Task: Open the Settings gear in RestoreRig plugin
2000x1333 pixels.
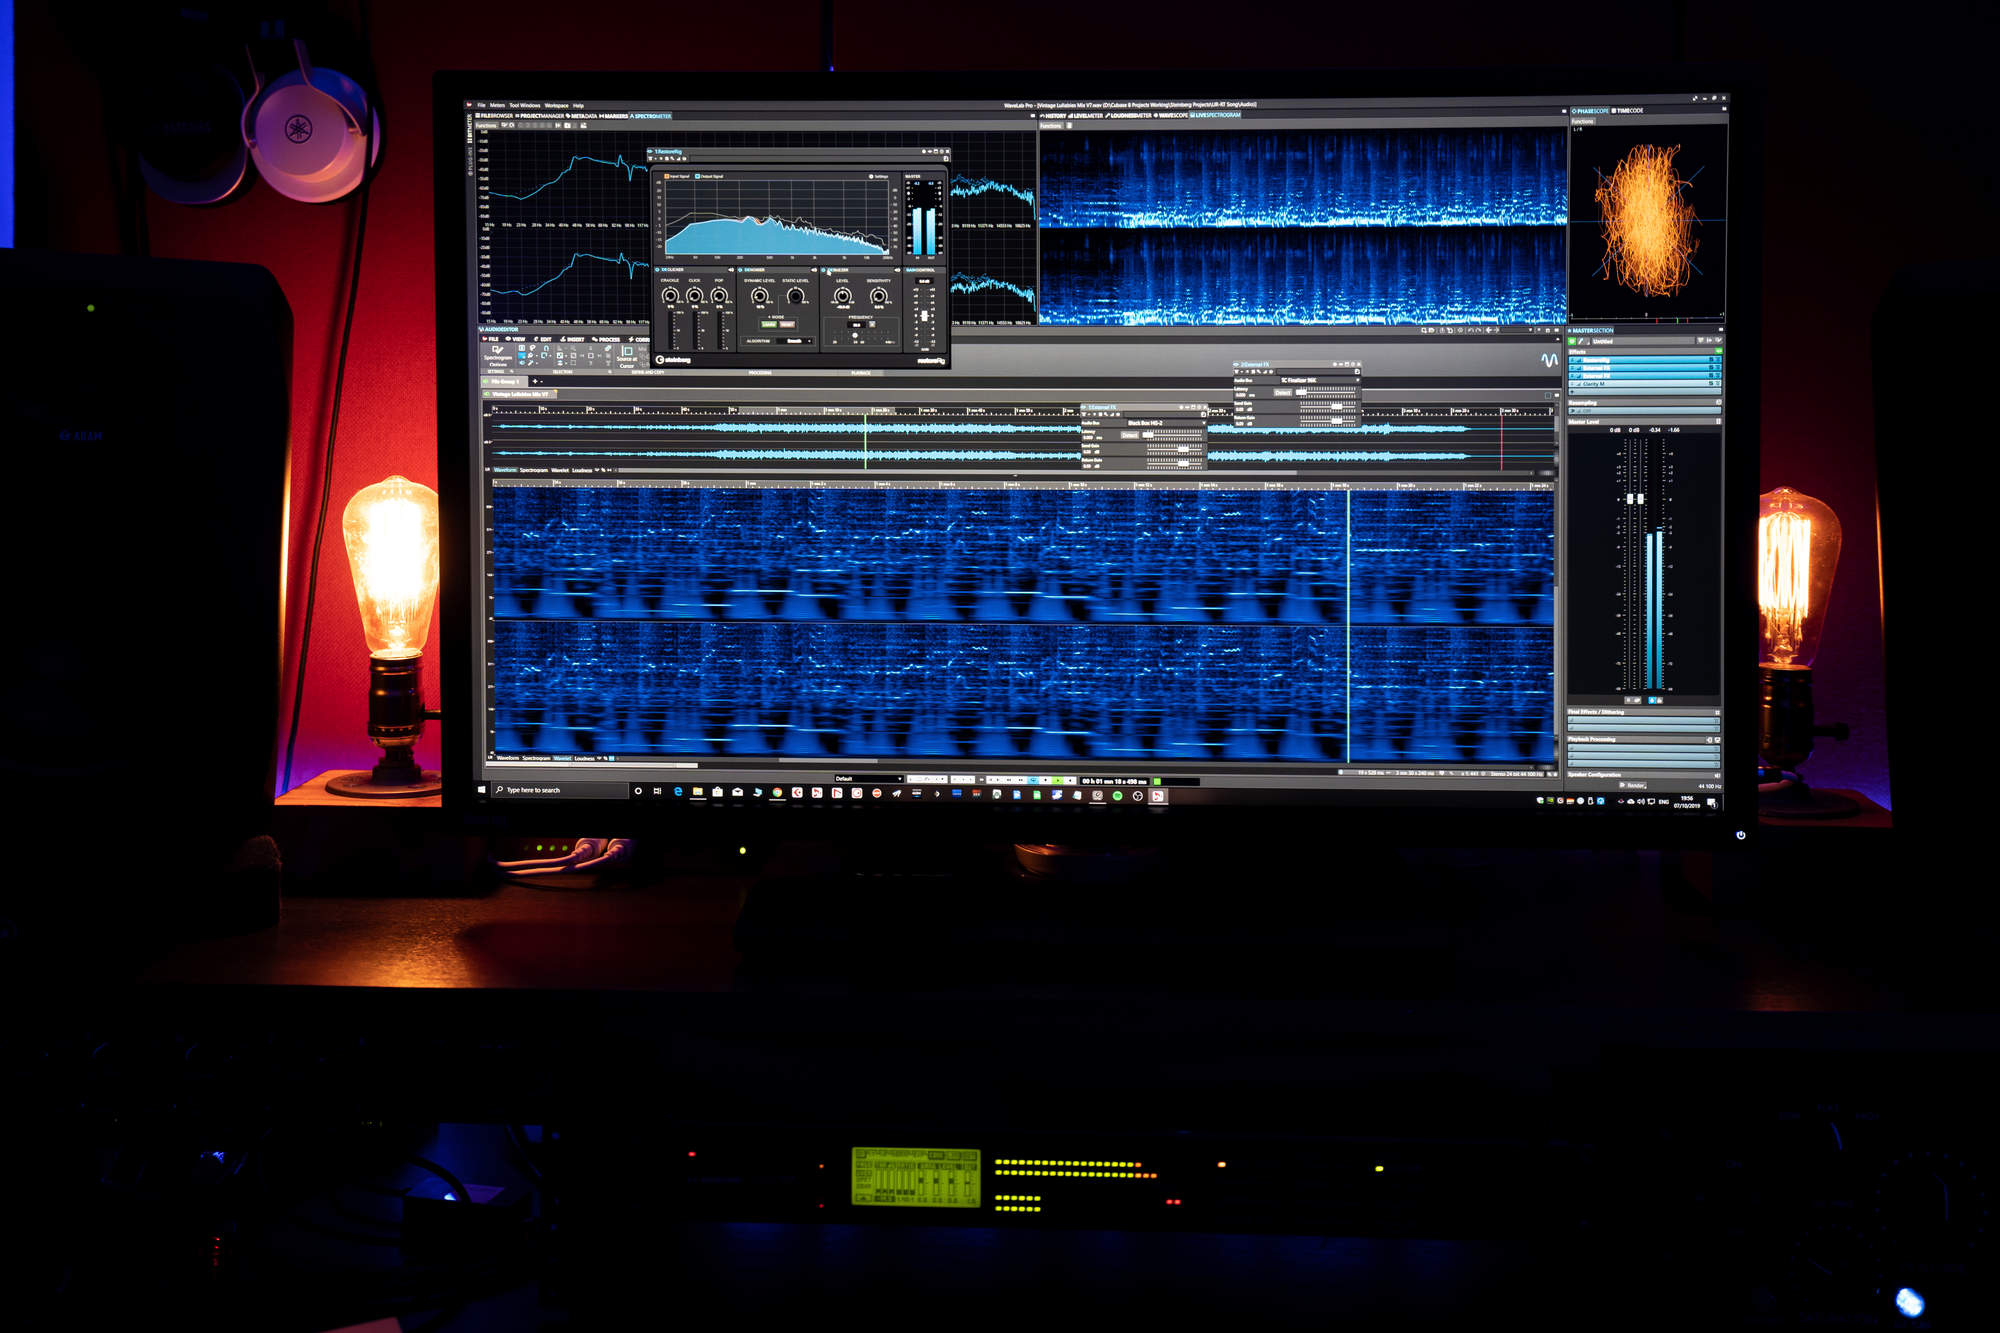Action: tap(872, 176)
